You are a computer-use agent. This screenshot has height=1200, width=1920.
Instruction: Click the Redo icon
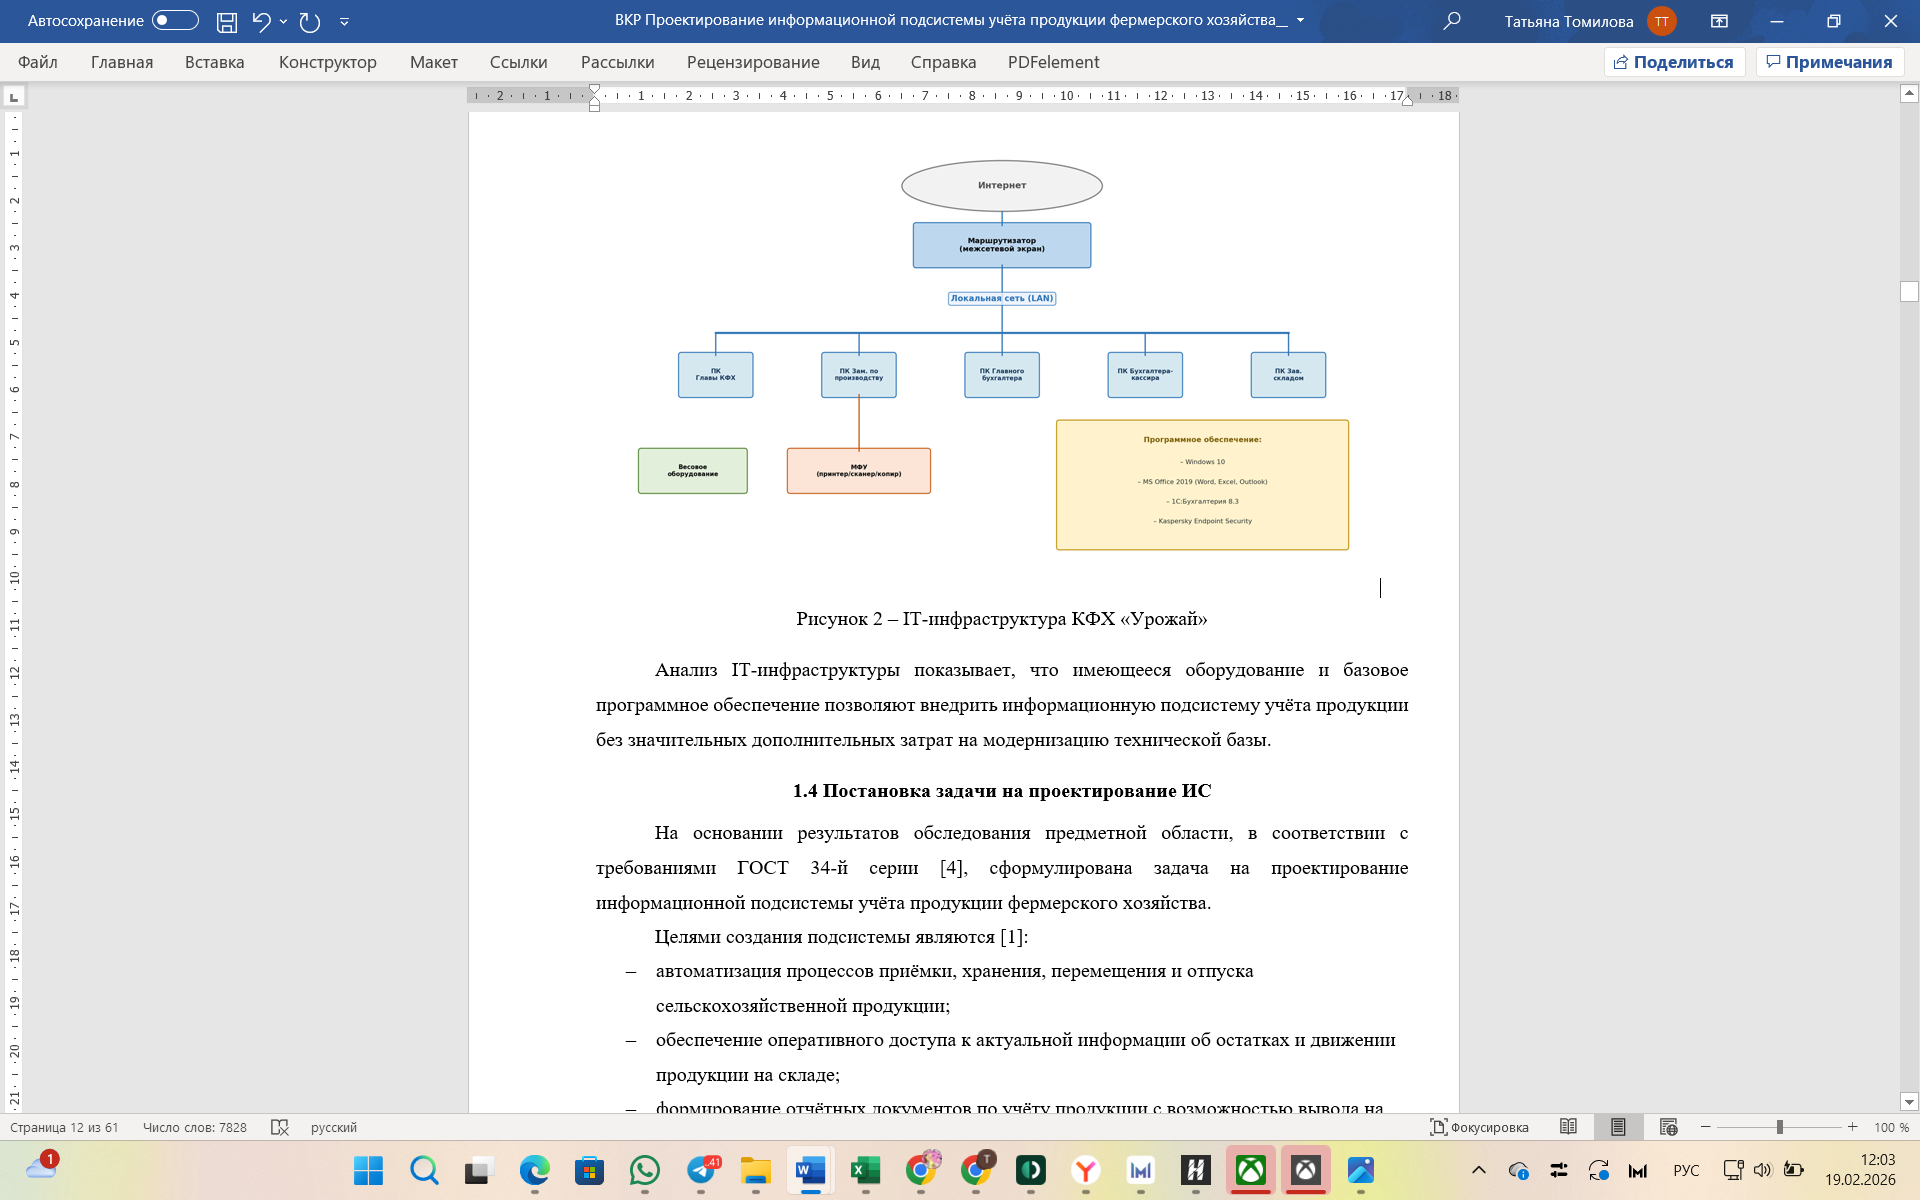310,21
